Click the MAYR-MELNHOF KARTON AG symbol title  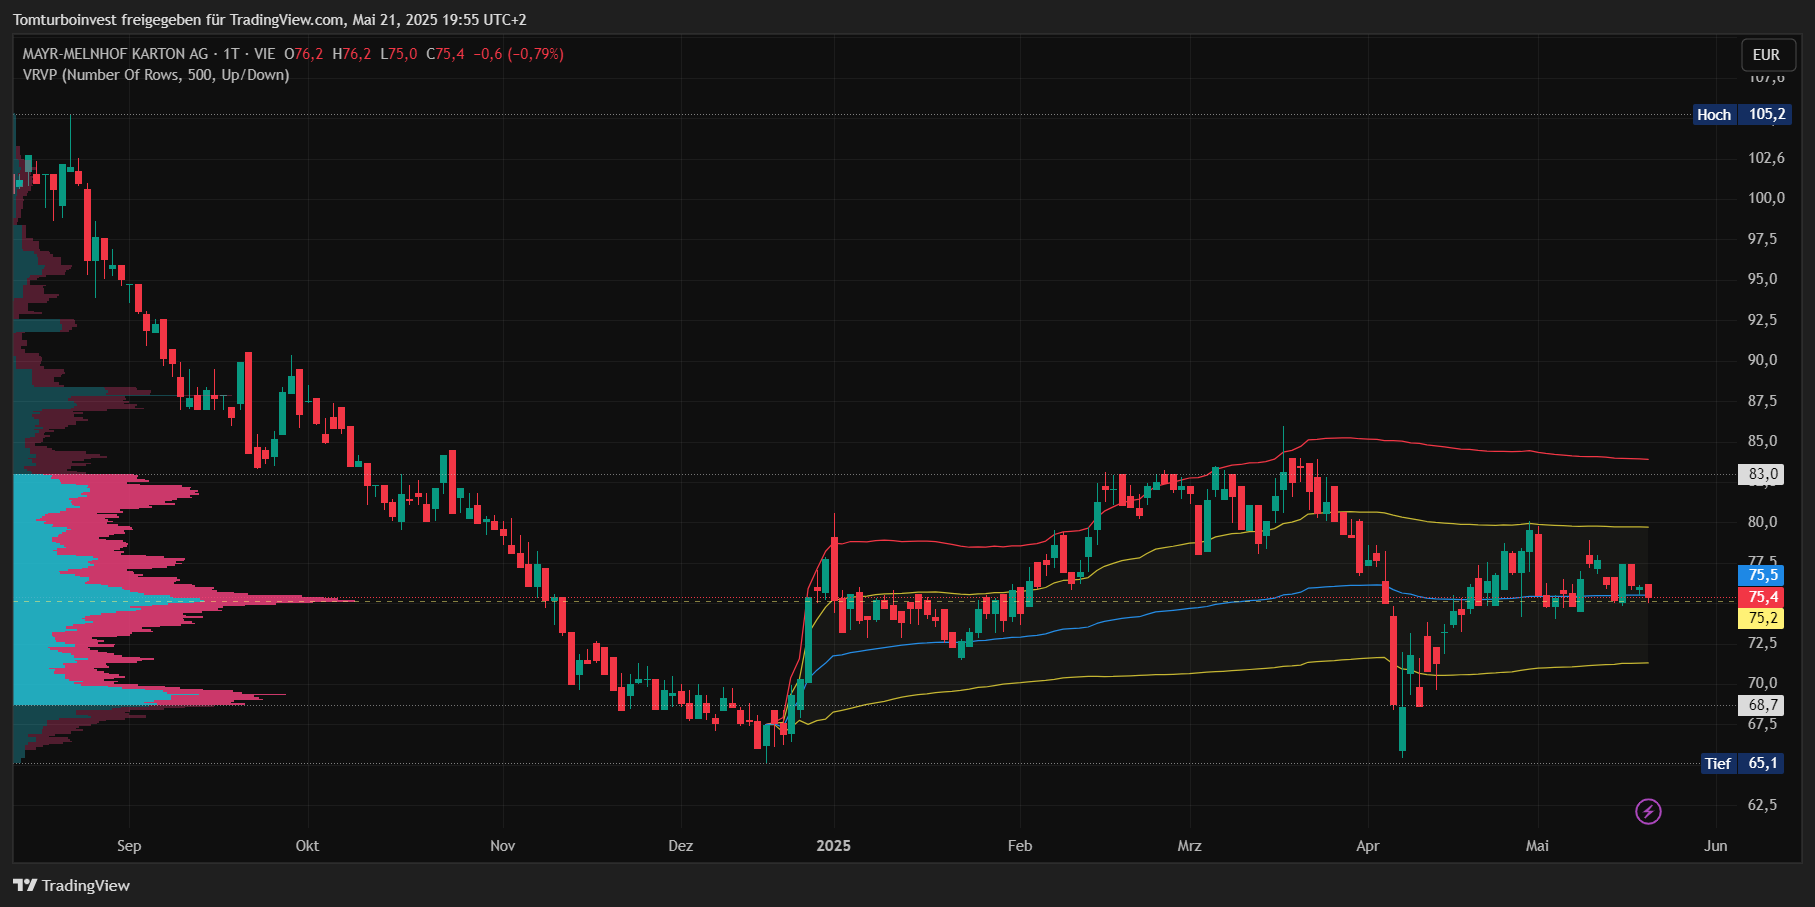click(x=115, y=54)
